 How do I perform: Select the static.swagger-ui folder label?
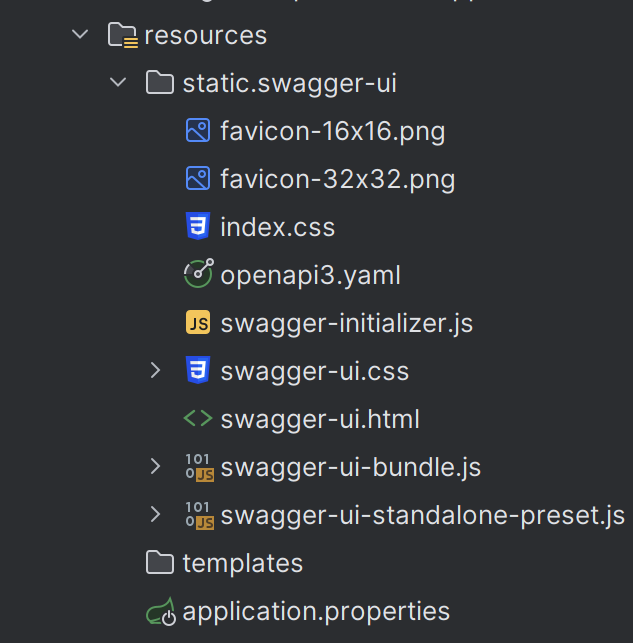[289, 84]
